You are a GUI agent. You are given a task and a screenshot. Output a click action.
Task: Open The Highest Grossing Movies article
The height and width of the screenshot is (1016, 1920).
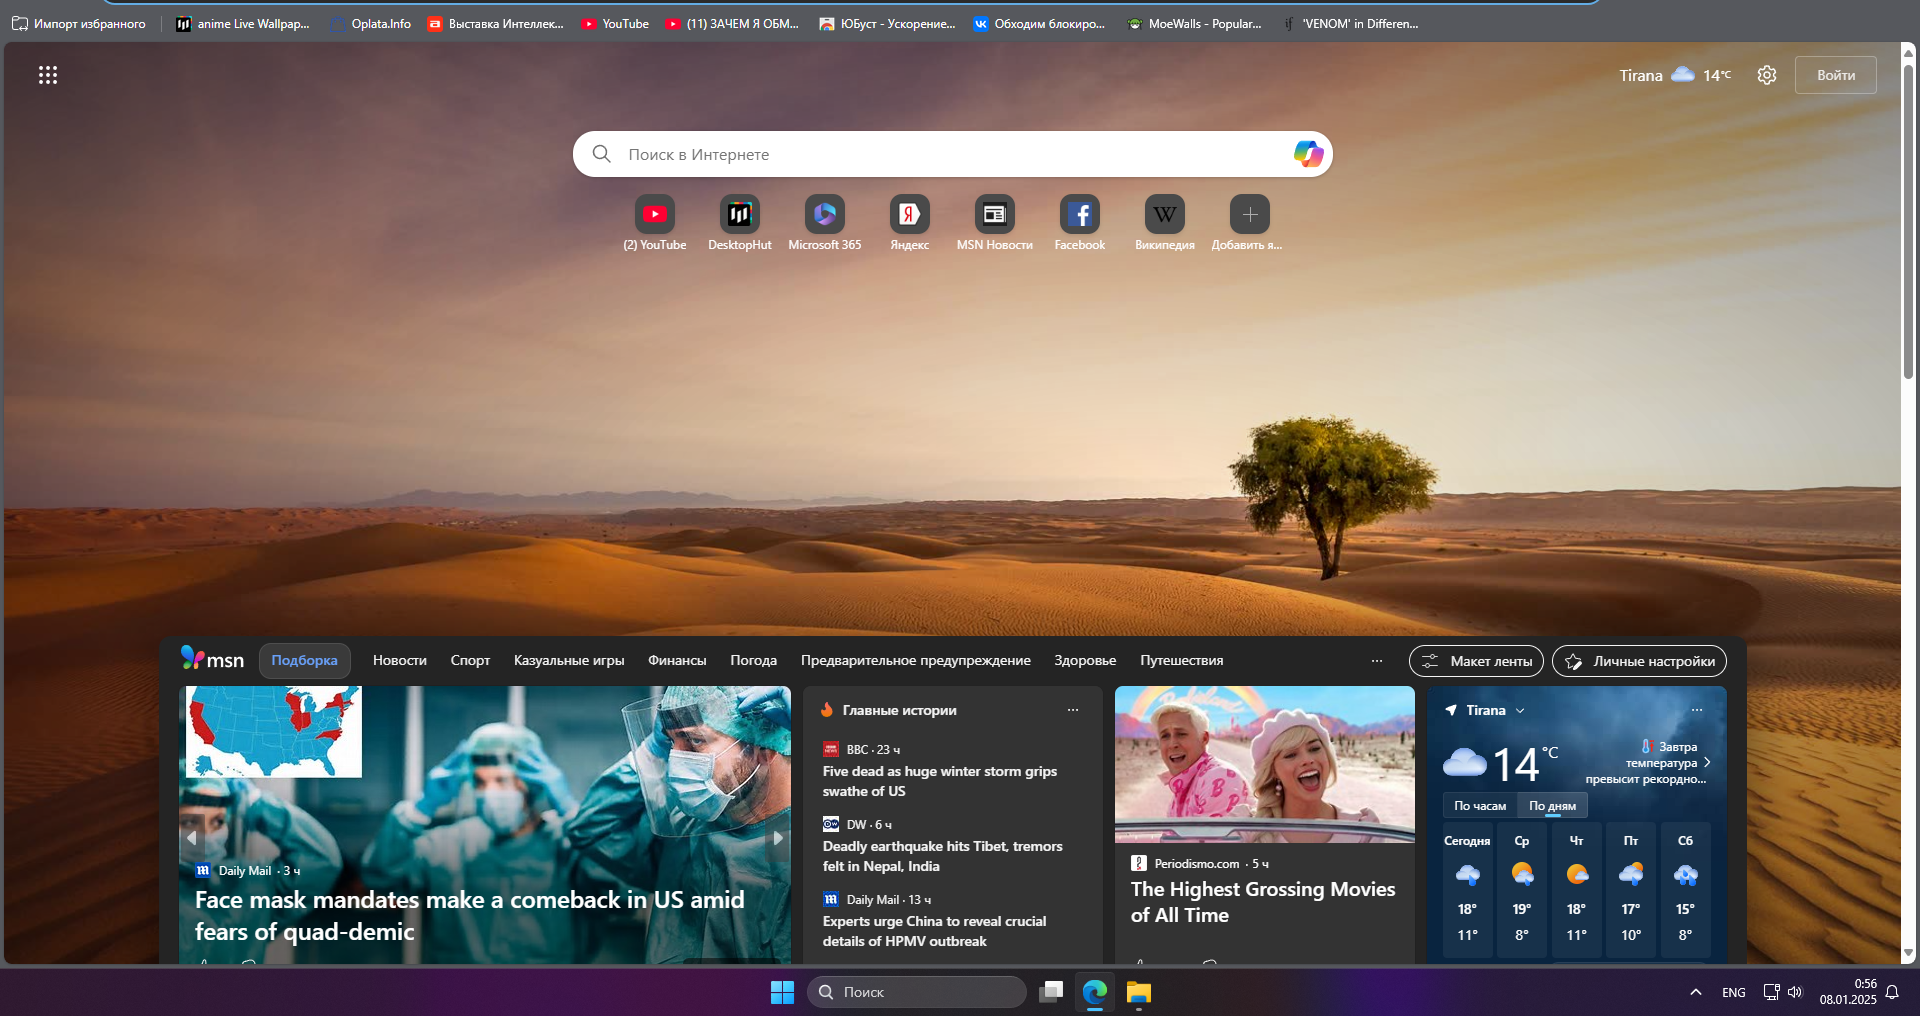coord(1263,902)
